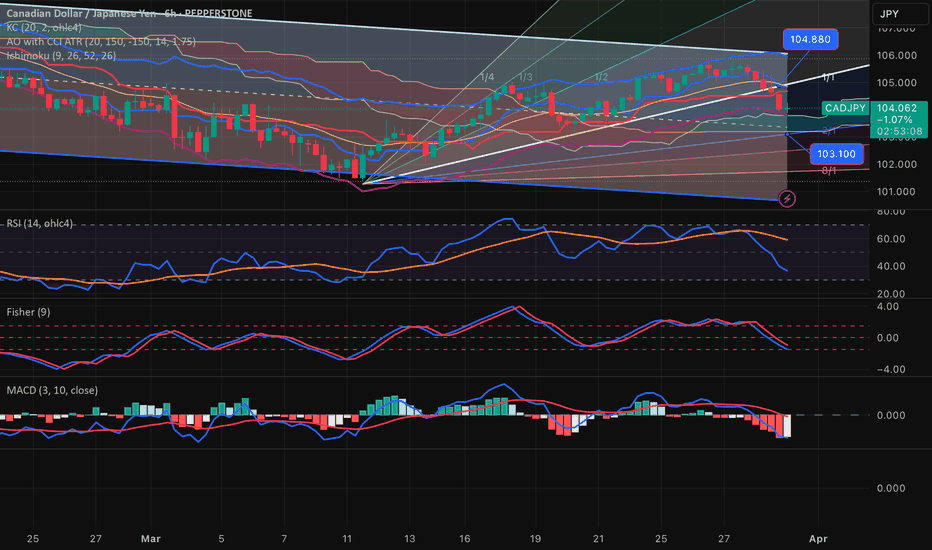
Task: Click the 7 date label on time axis
Action: (284, 539)
